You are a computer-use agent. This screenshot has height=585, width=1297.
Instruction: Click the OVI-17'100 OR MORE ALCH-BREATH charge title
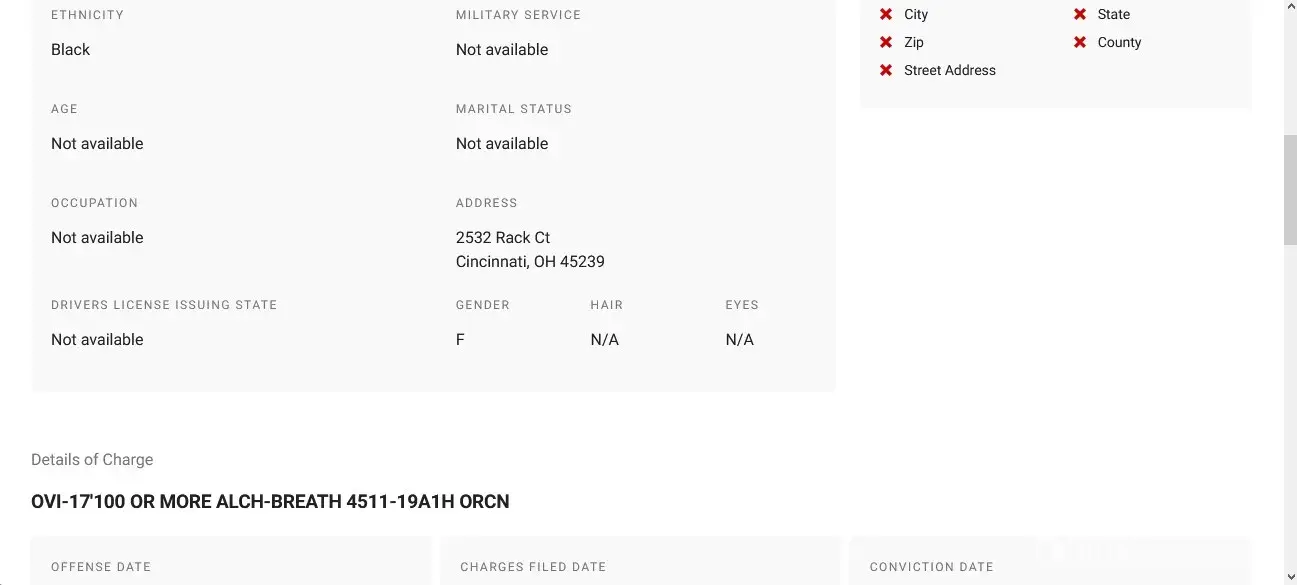pos(270,501)
